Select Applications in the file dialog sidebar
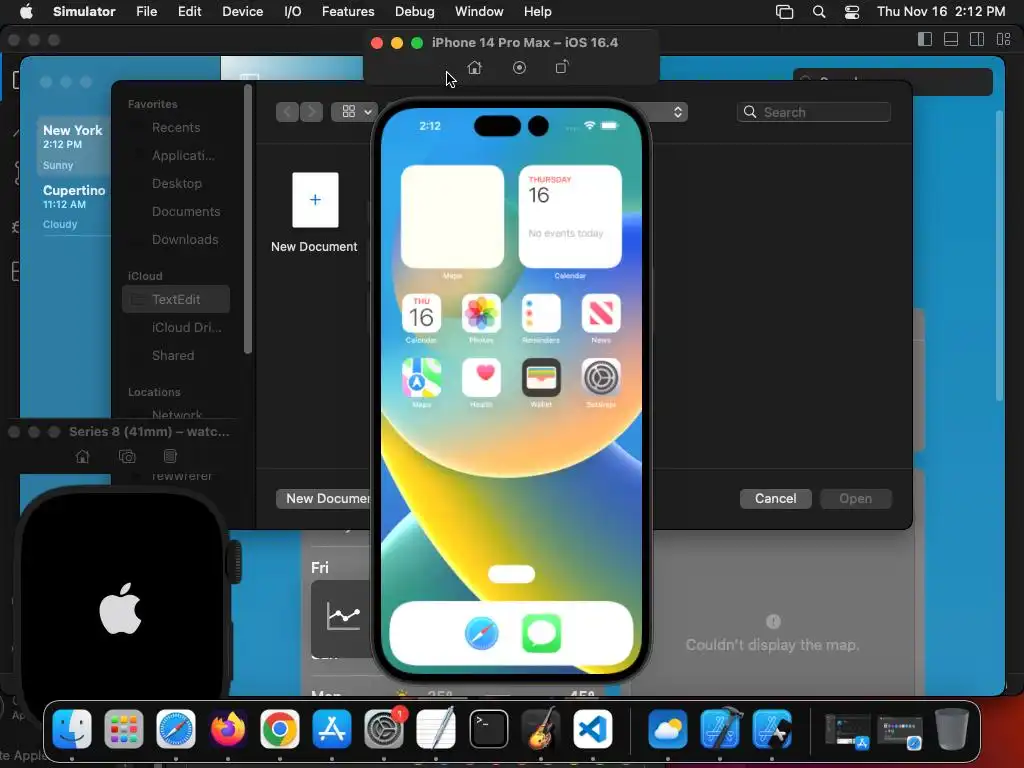Image resolution: width=1024 pixels, height=768 pixels. [x=176, y=155]
